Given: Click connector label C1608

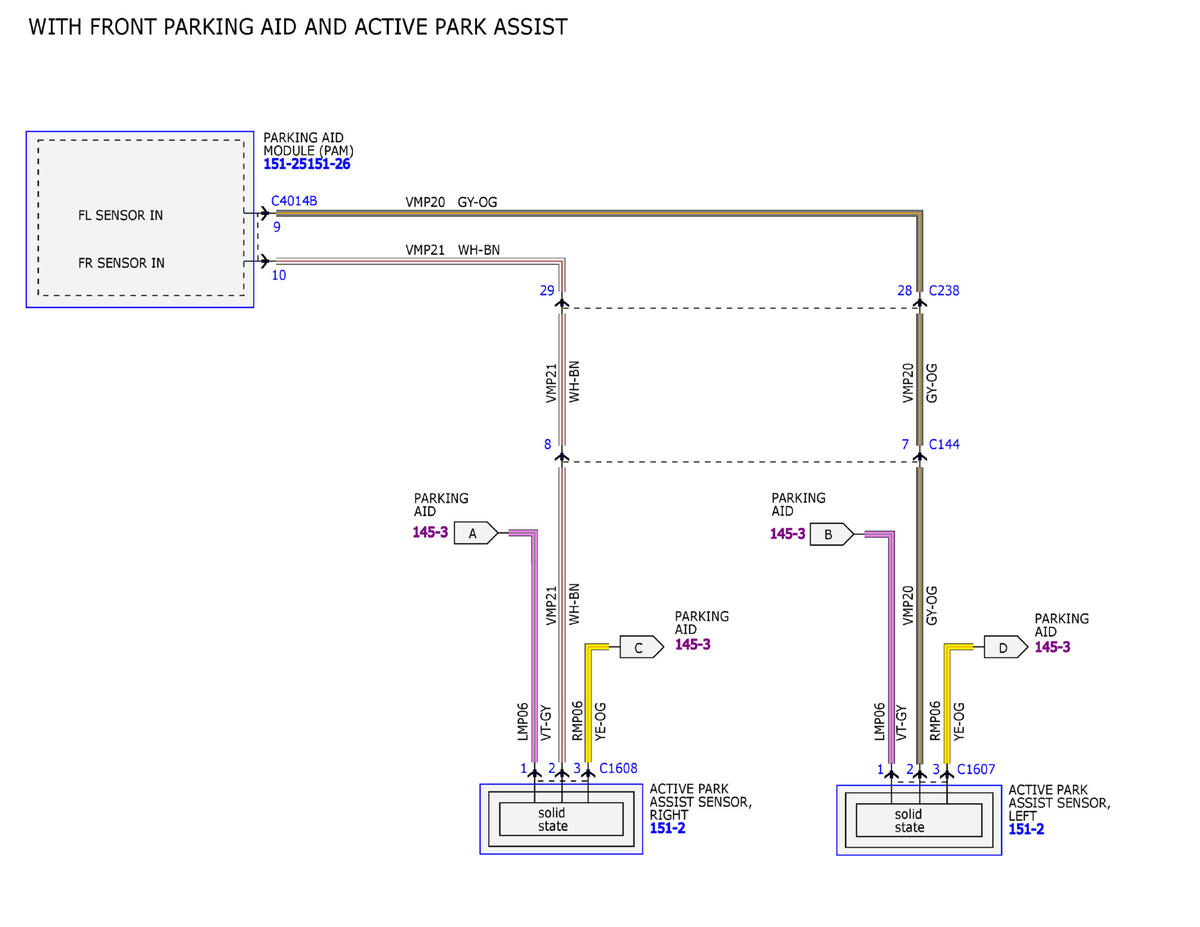Looking at the screenshot, I should tap(618, 769).
